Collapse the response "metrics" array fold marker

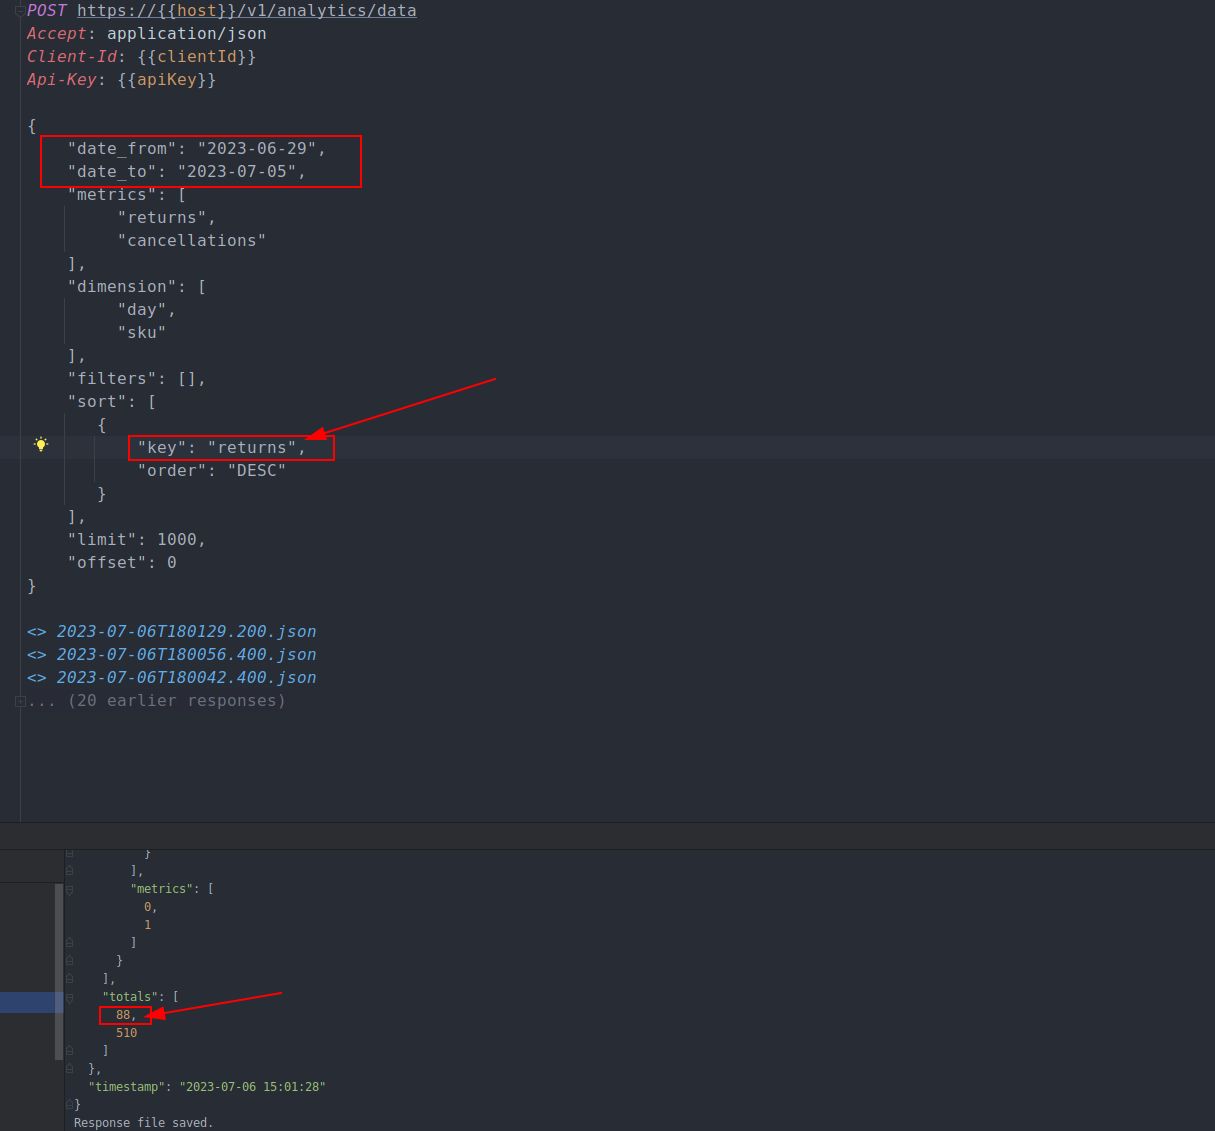(x=69, y=889)
